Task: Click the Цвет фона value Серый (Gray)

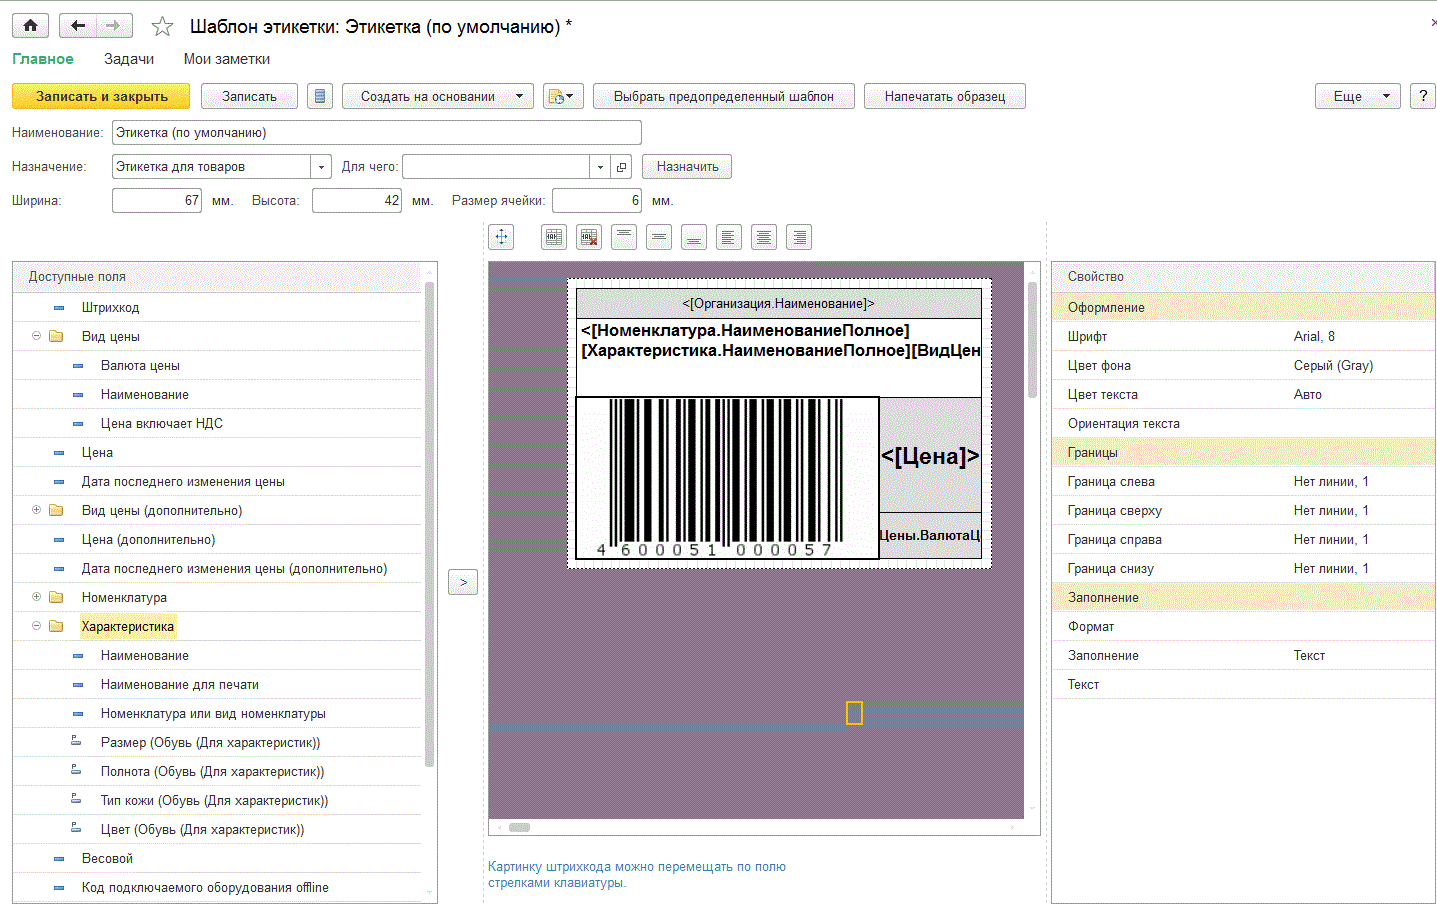Action: [1333, 365]
